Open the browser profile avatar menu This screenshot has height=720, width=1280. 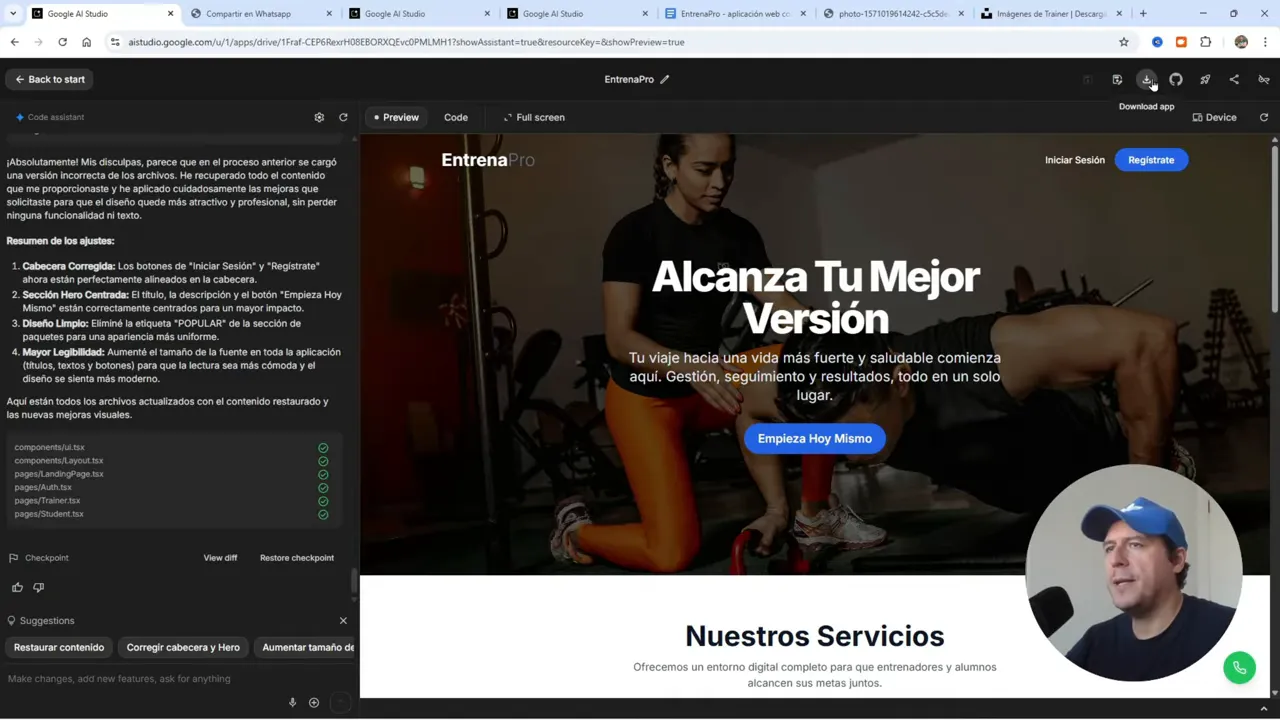coord(1241,42)
